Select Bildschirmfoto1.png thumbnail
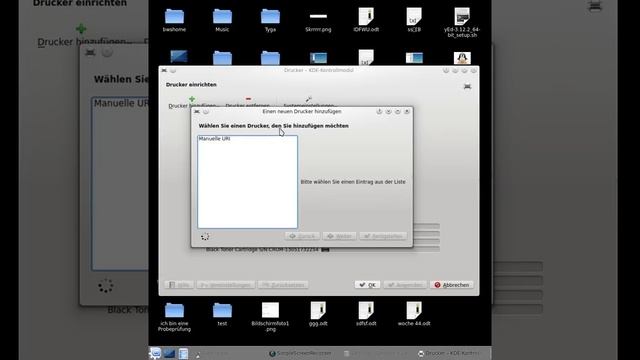Screen dimensions: 640x360 [x=270, y=316]
